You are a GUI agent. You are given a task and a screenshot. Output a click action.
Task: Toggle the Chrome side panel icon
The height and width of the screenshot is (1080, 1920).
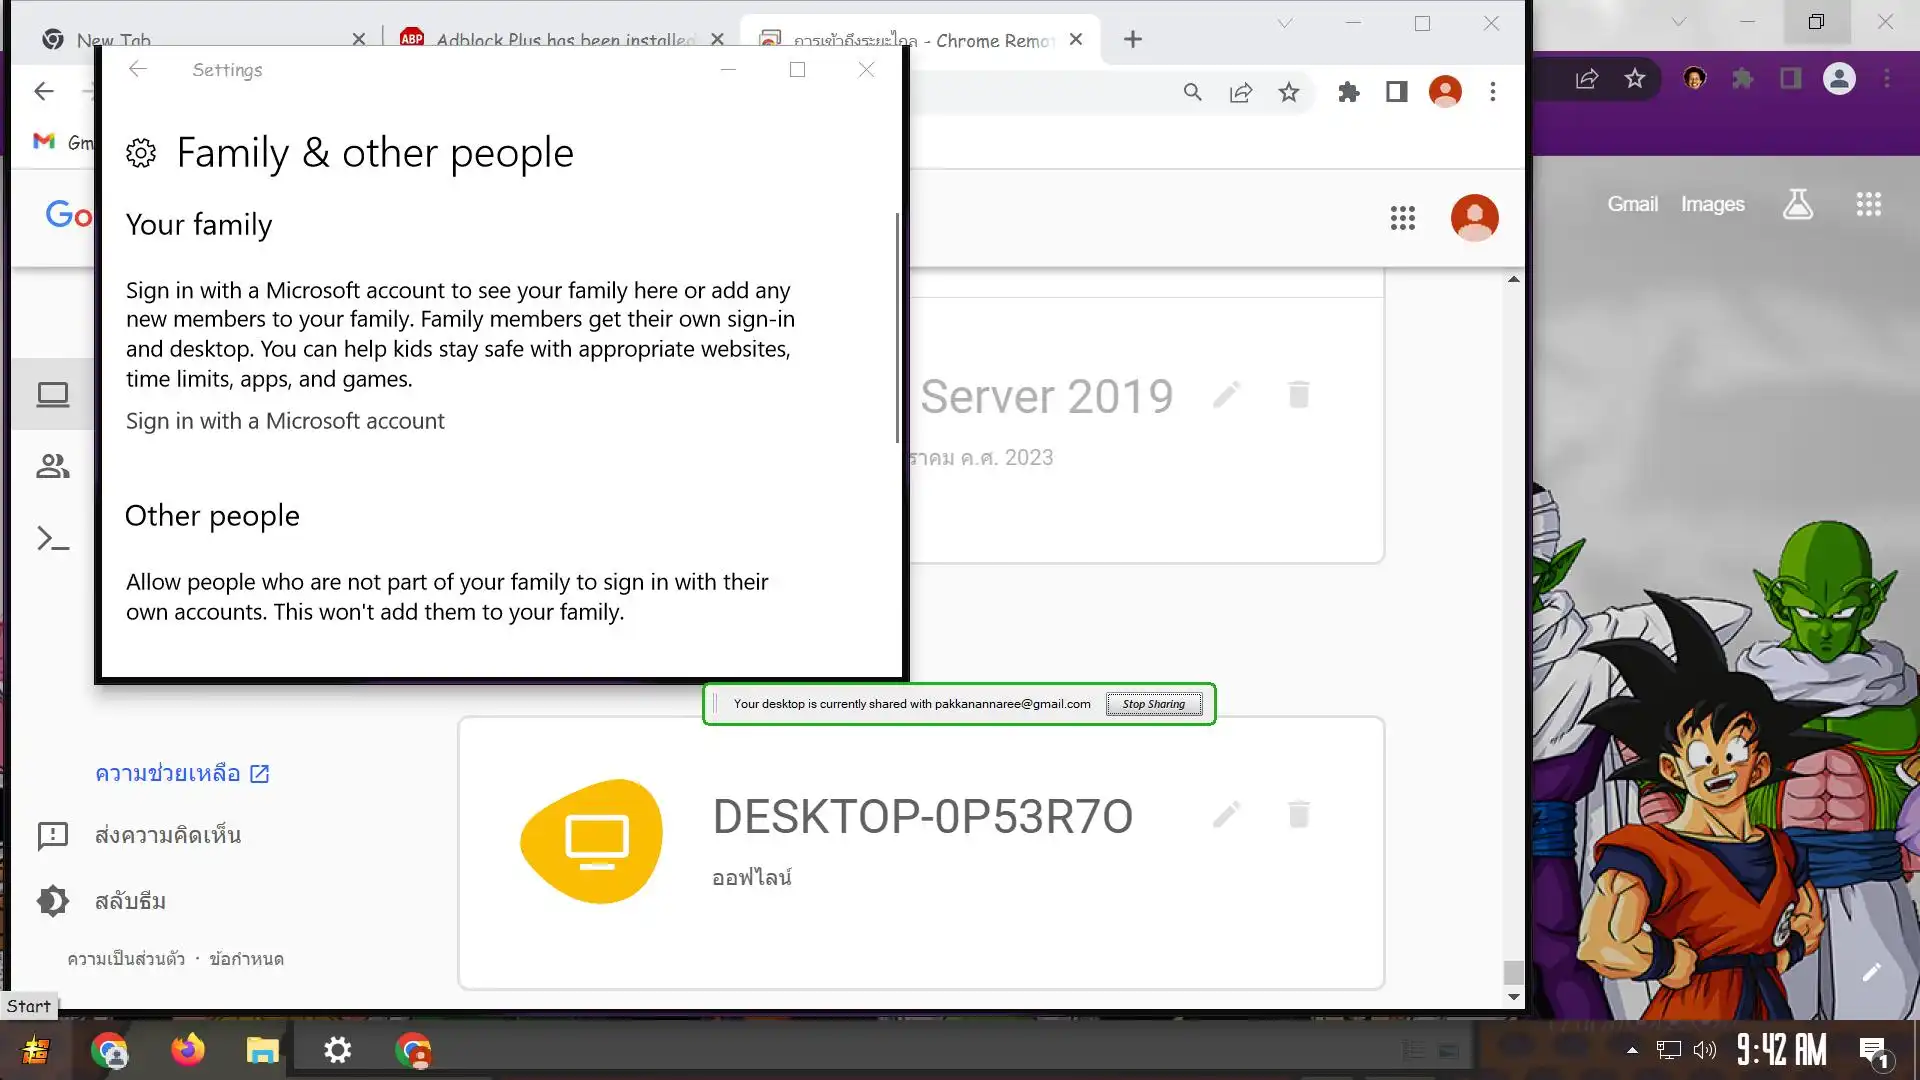[1396, 93]
